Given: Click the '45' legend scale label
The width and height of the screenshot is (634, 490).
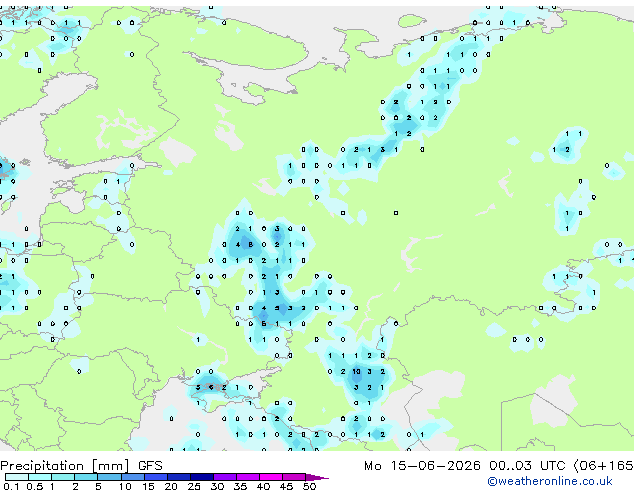Looking at the screenshot, I should tap(286, 486).
